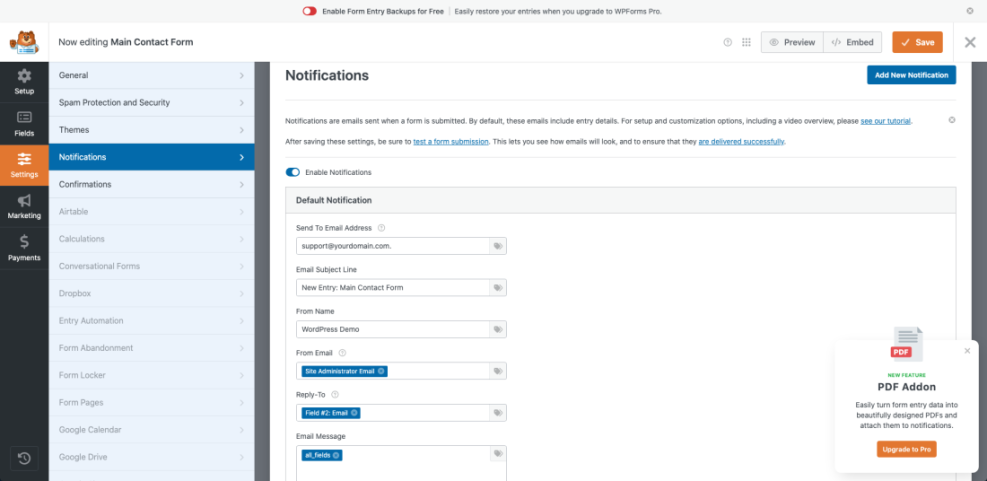The width and height of the screenshot is (987, 481).
Task: Select the Notifications settings section
Action: coord(152,157)
